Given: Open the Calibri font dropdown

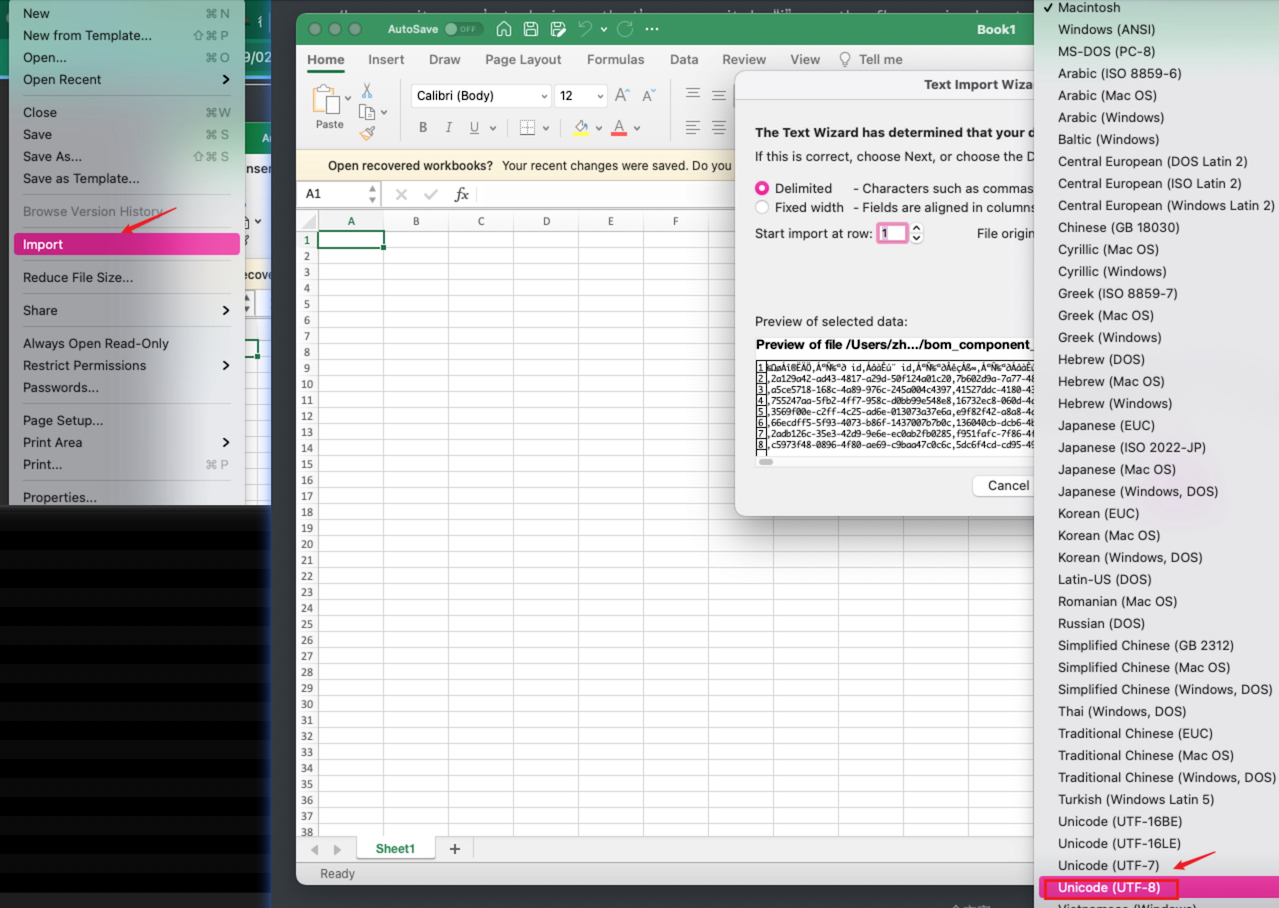Looking at the screenshot, I should pos(545,95).
